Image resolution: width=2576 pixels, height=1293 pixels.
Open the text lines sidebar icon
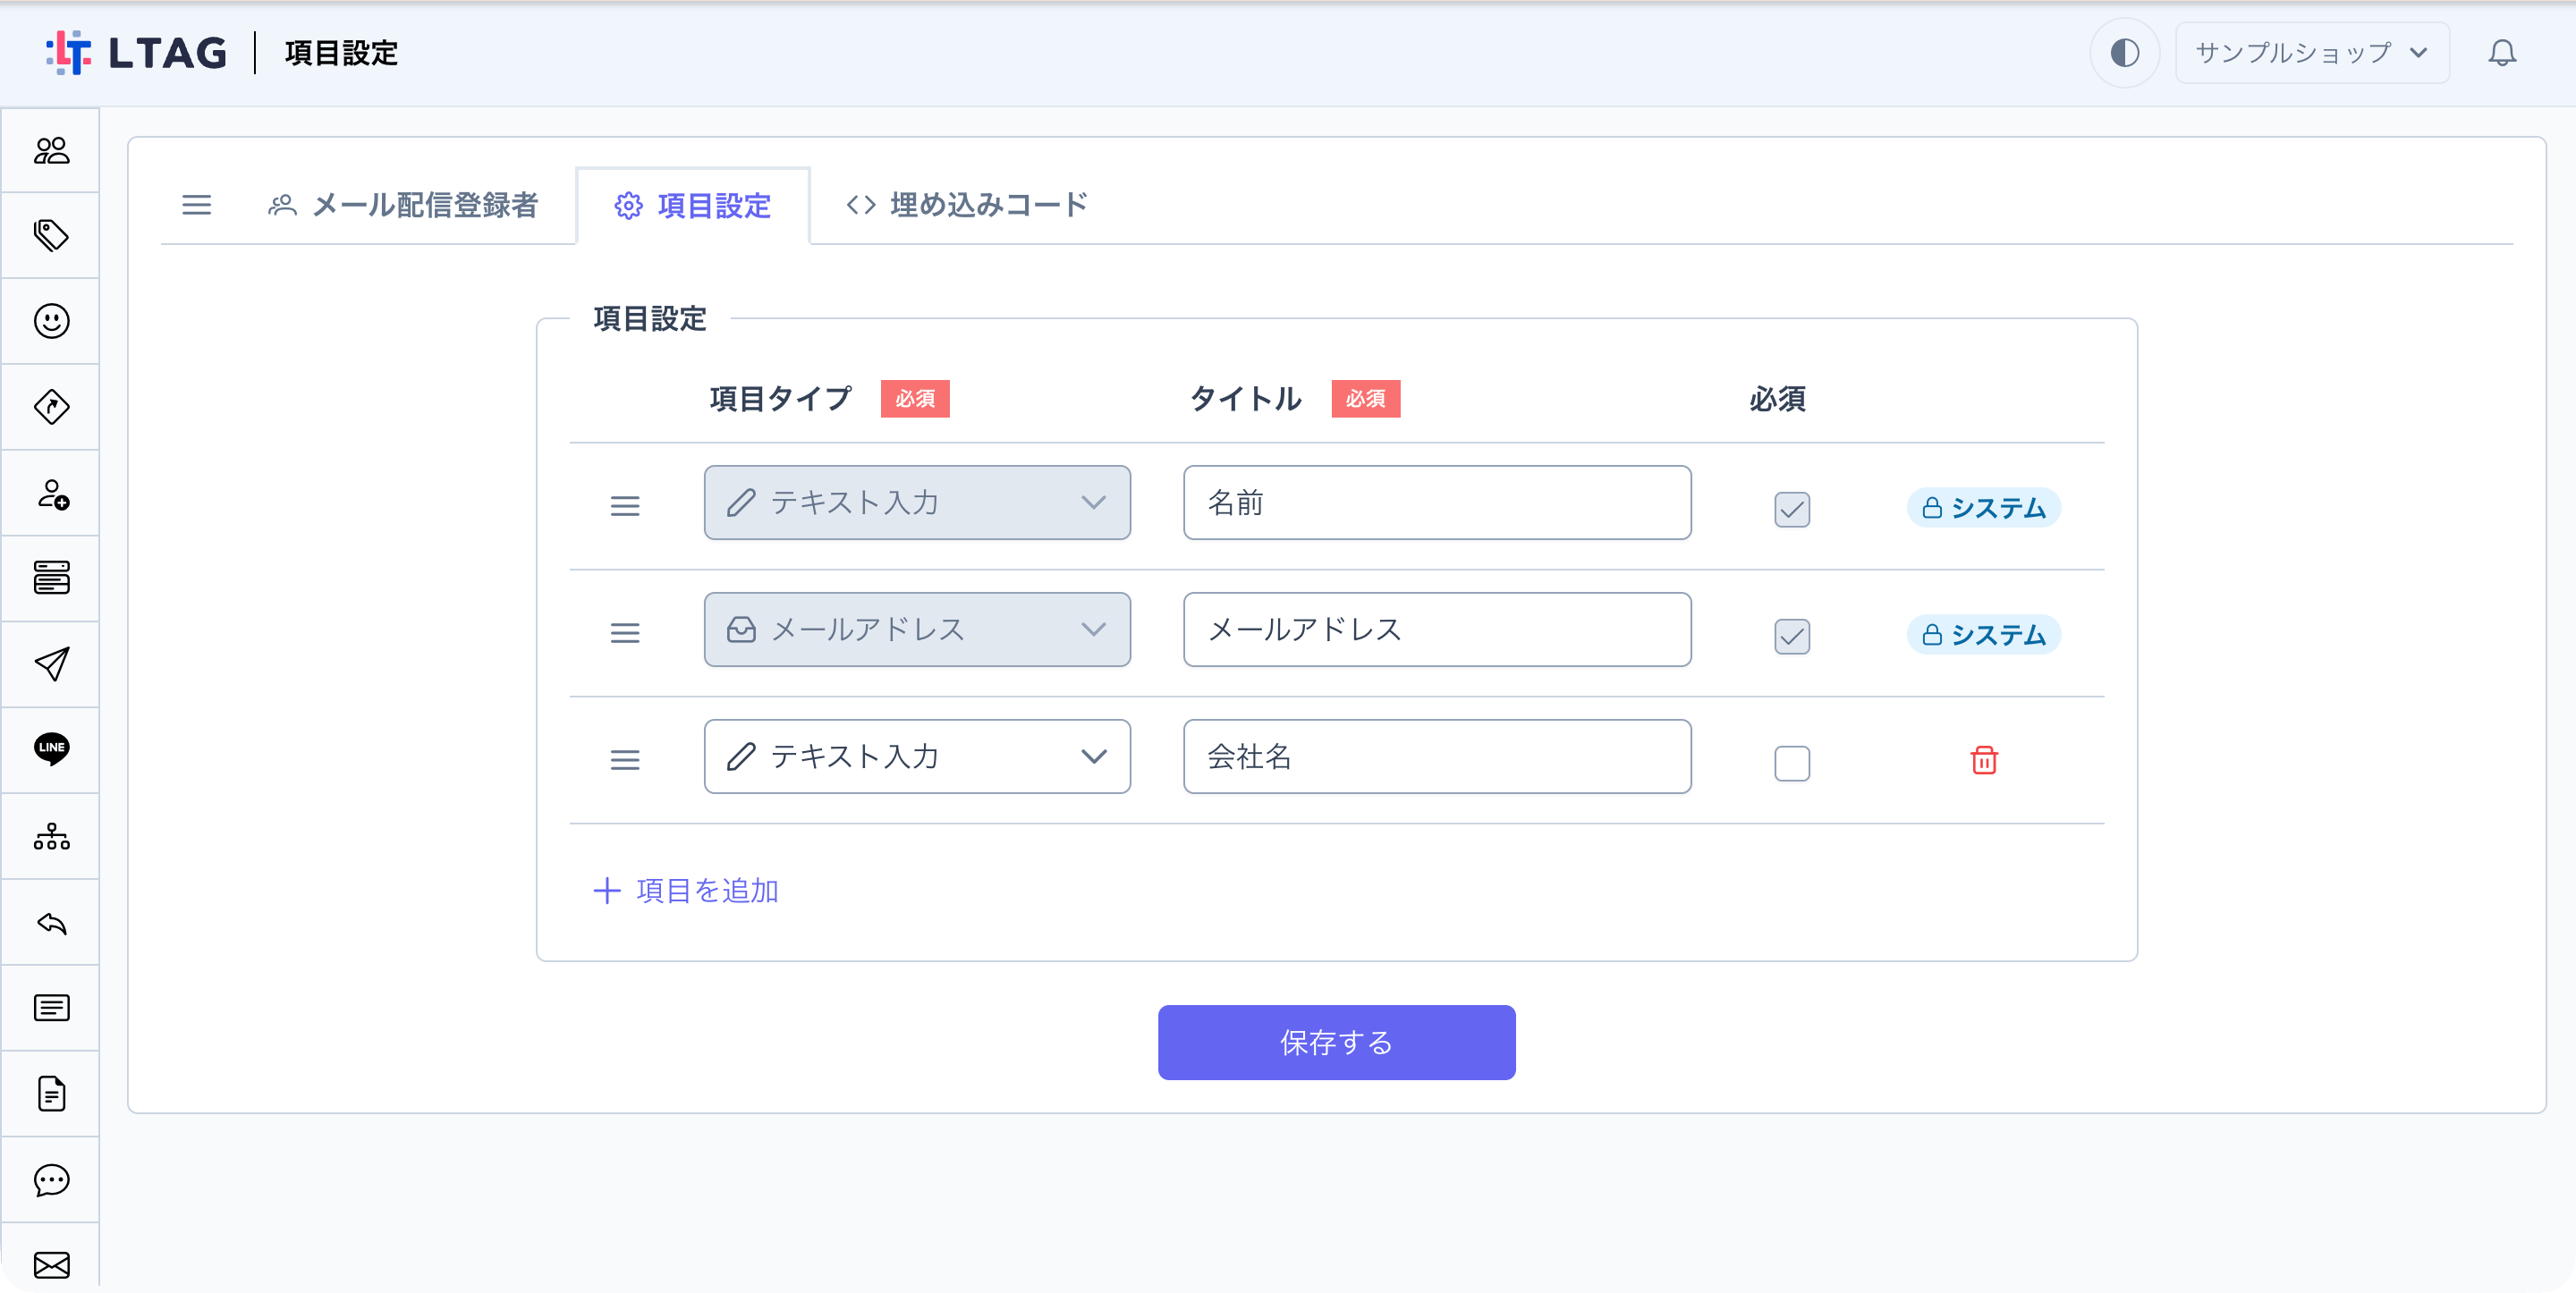[51, 1008]
